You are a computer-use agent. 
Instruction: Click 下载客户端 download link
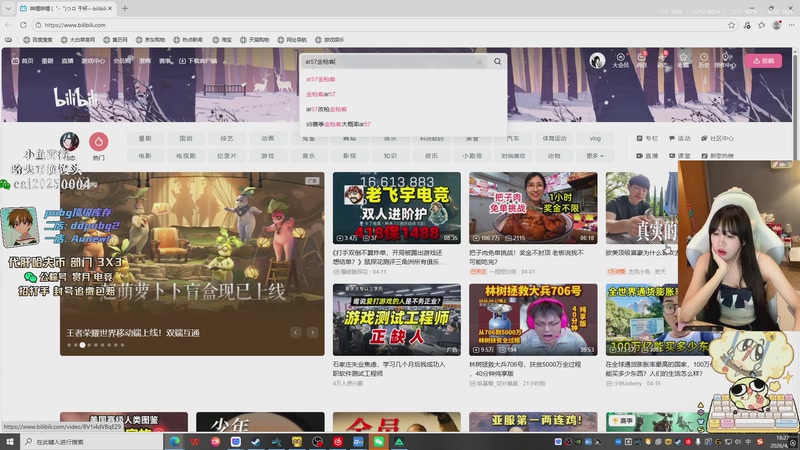[198, 61]
